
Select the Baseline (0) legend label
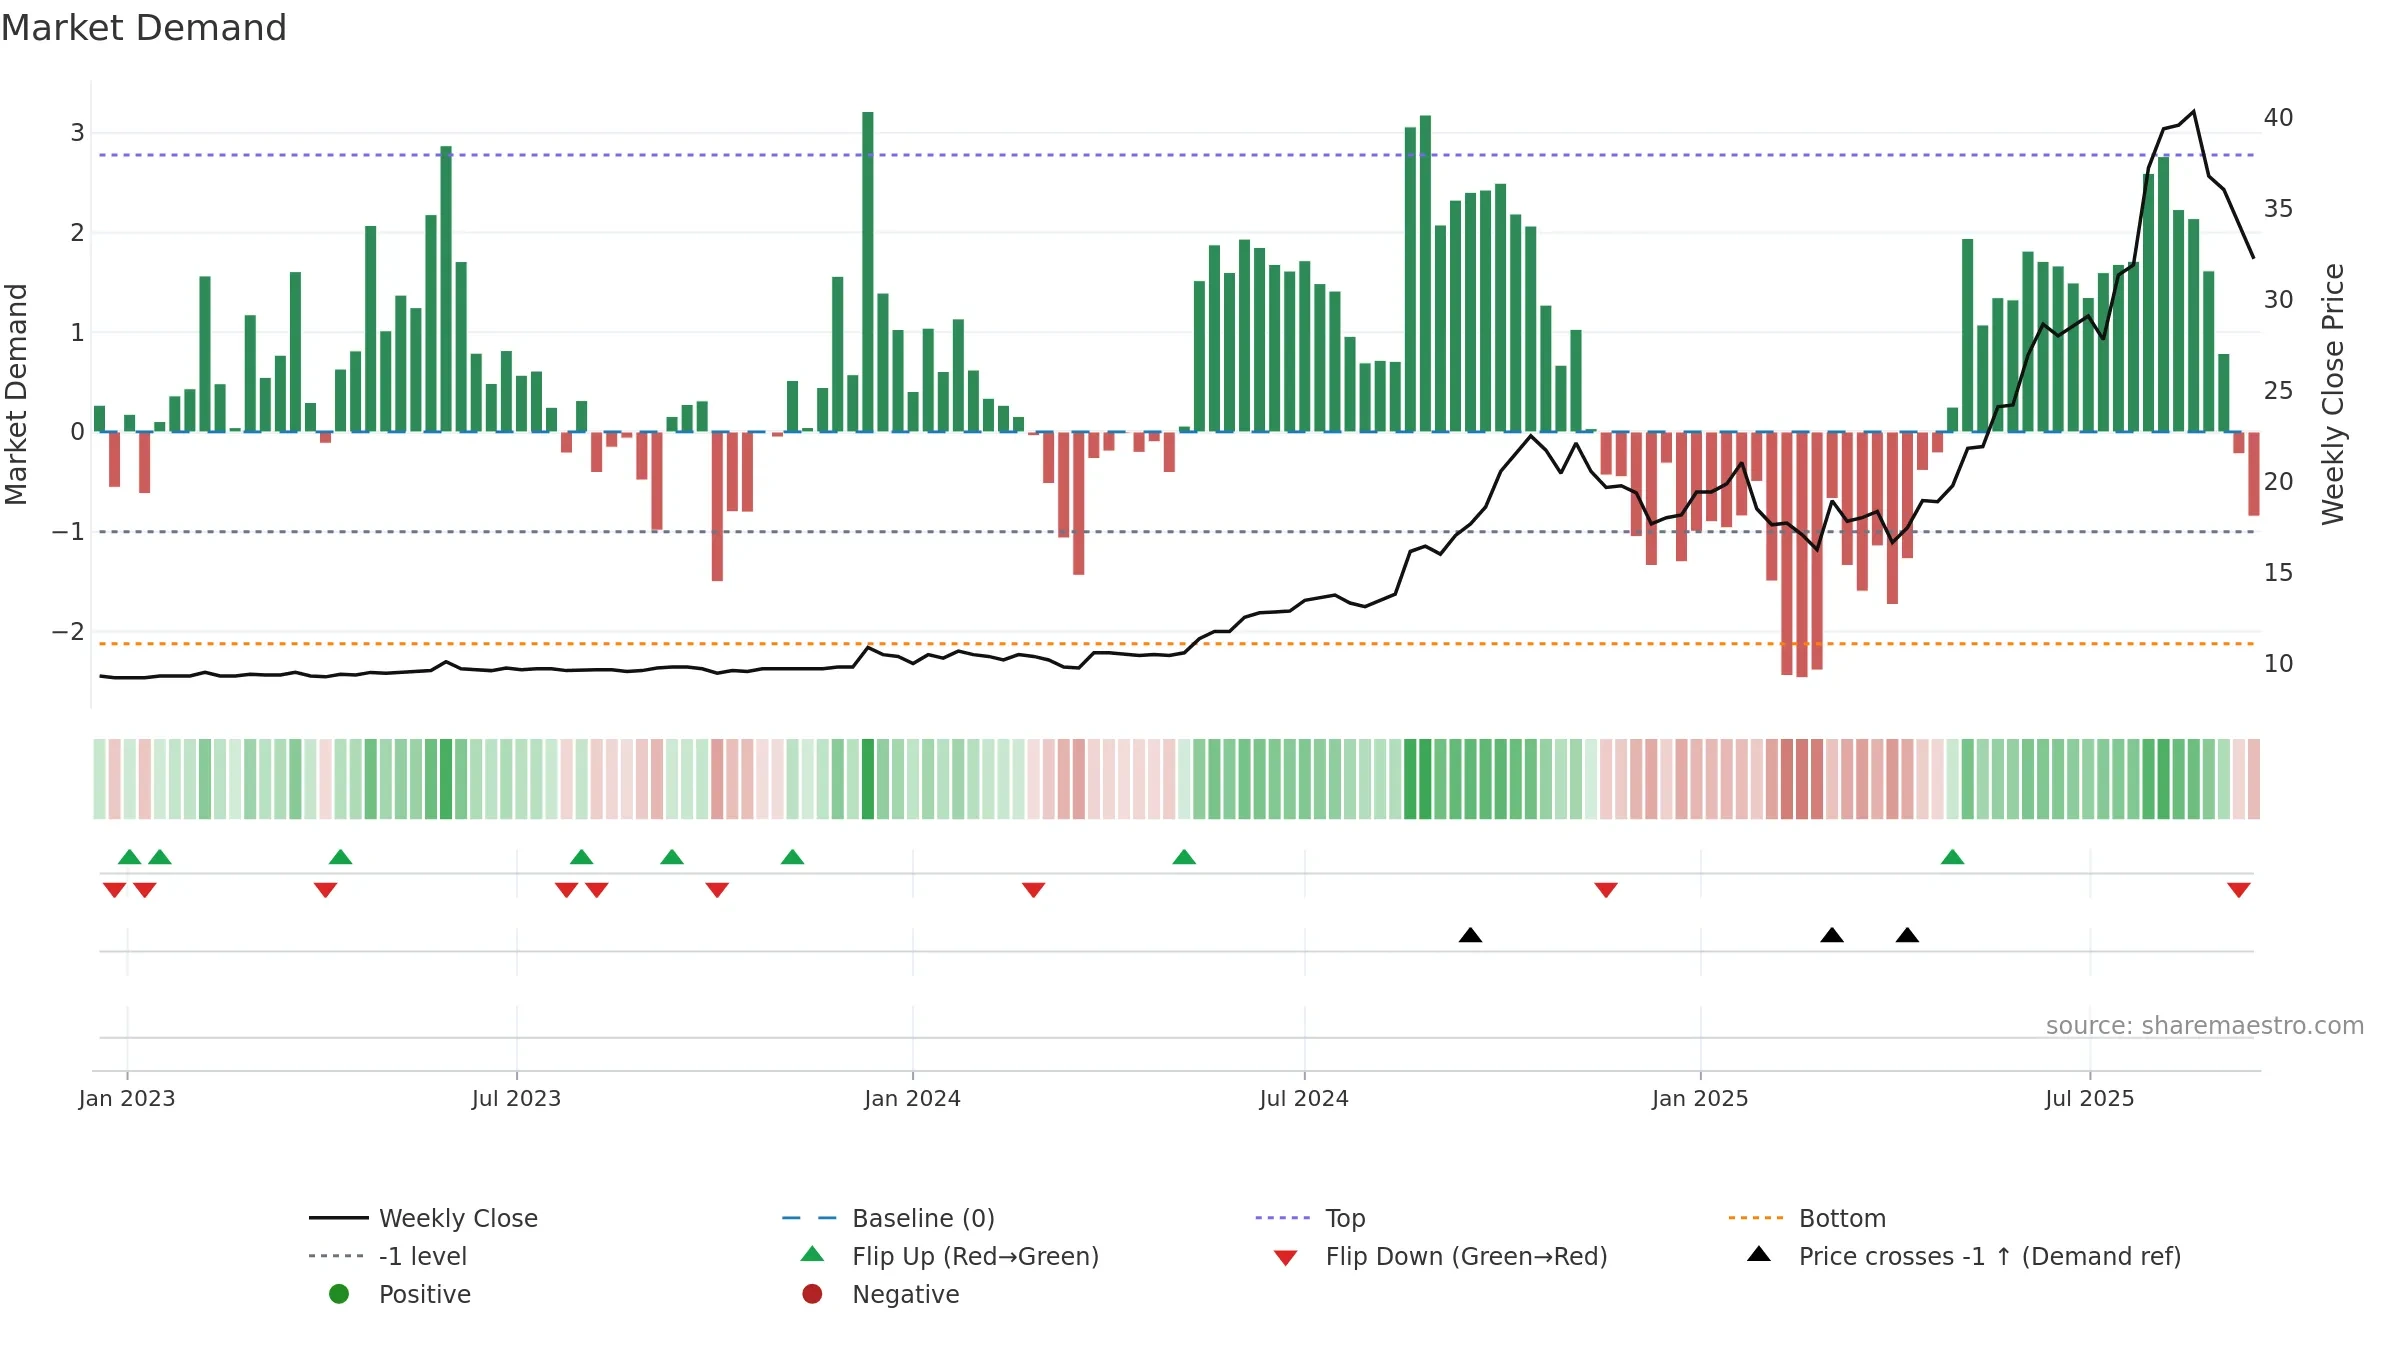pos(923,1218)
